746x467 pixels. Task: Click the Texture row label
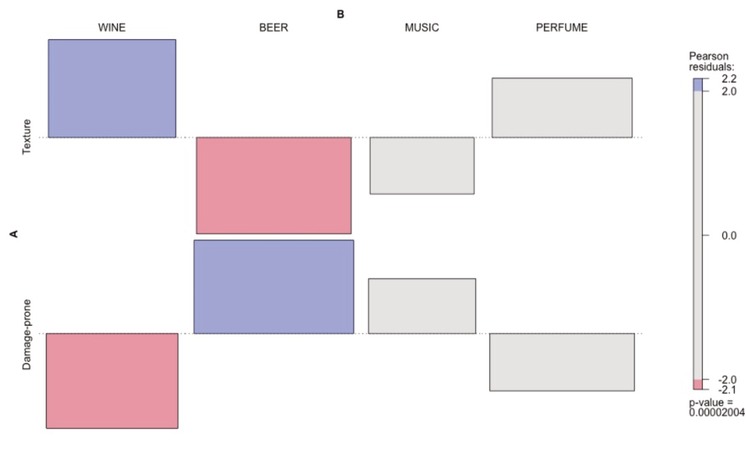pos(28,137)
